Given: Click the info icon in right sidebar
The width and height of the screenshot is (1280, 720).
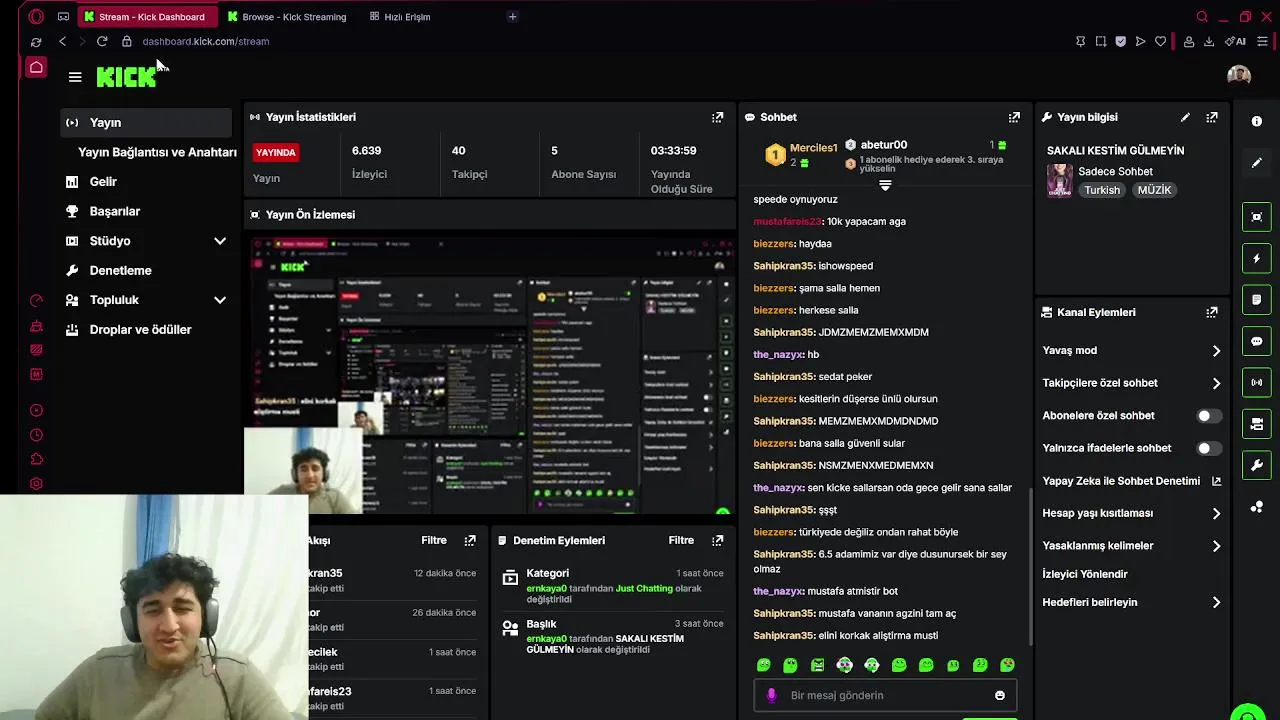Looking at the screenshot, I should [x=1257, y=121].
